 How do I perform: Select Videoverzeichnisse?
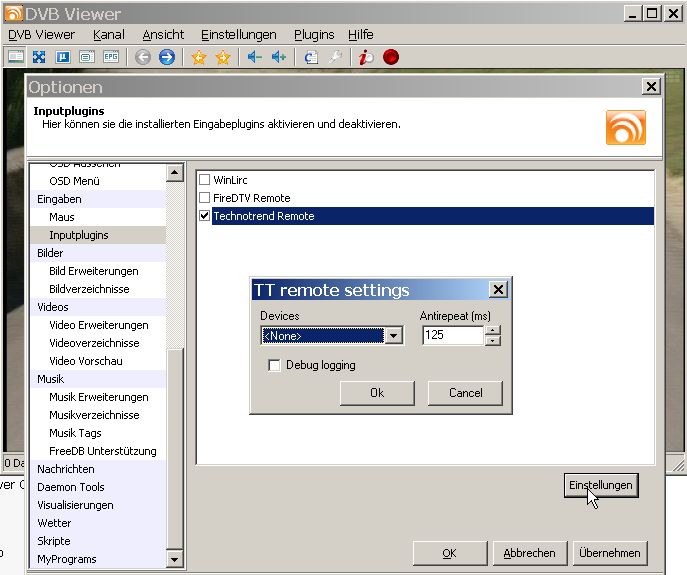pos(94,343)
